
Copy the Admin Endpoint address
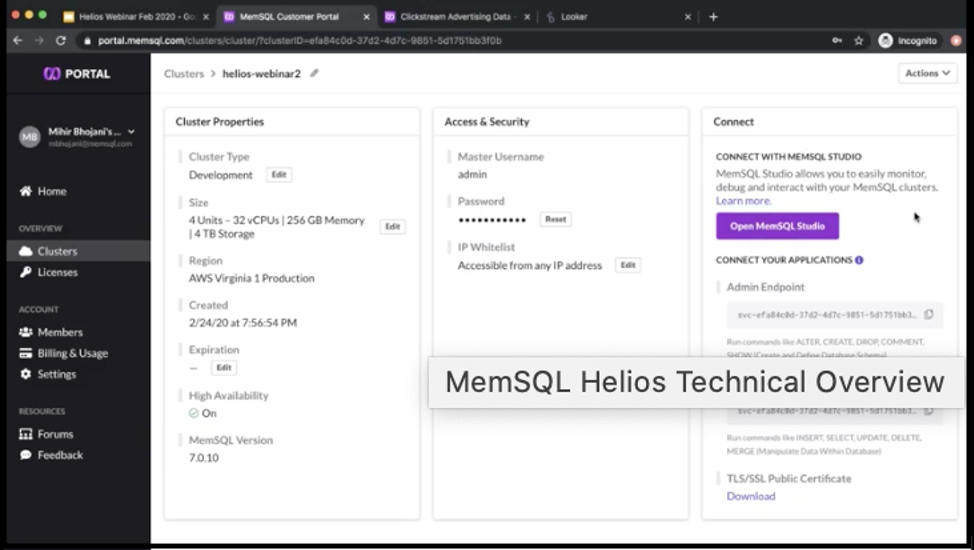click(929, 314)
